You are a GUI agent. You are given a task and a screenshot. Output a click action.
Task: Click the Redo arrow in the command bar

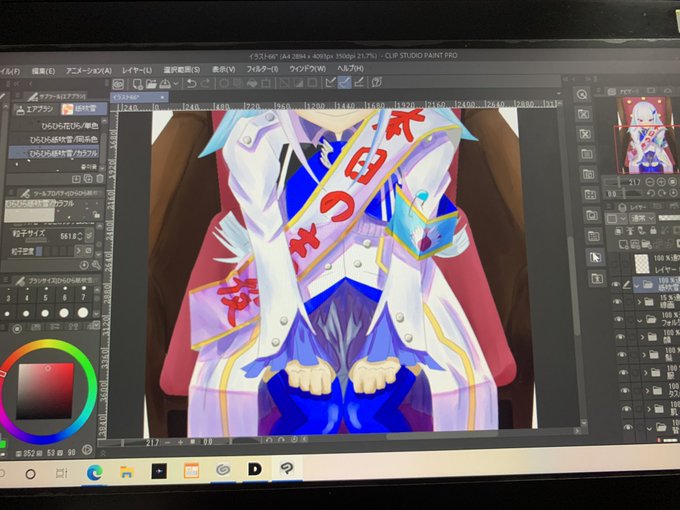point(206,83)
